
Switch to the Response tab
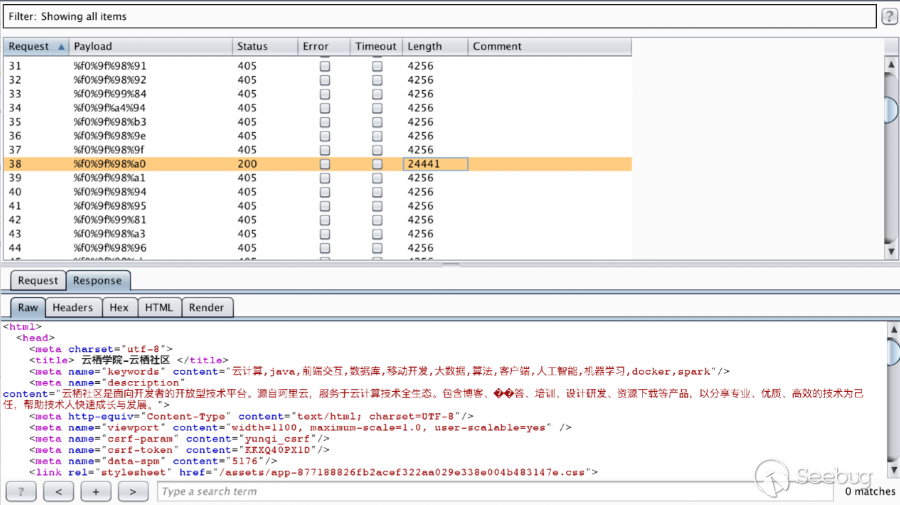tap(98, 281)
